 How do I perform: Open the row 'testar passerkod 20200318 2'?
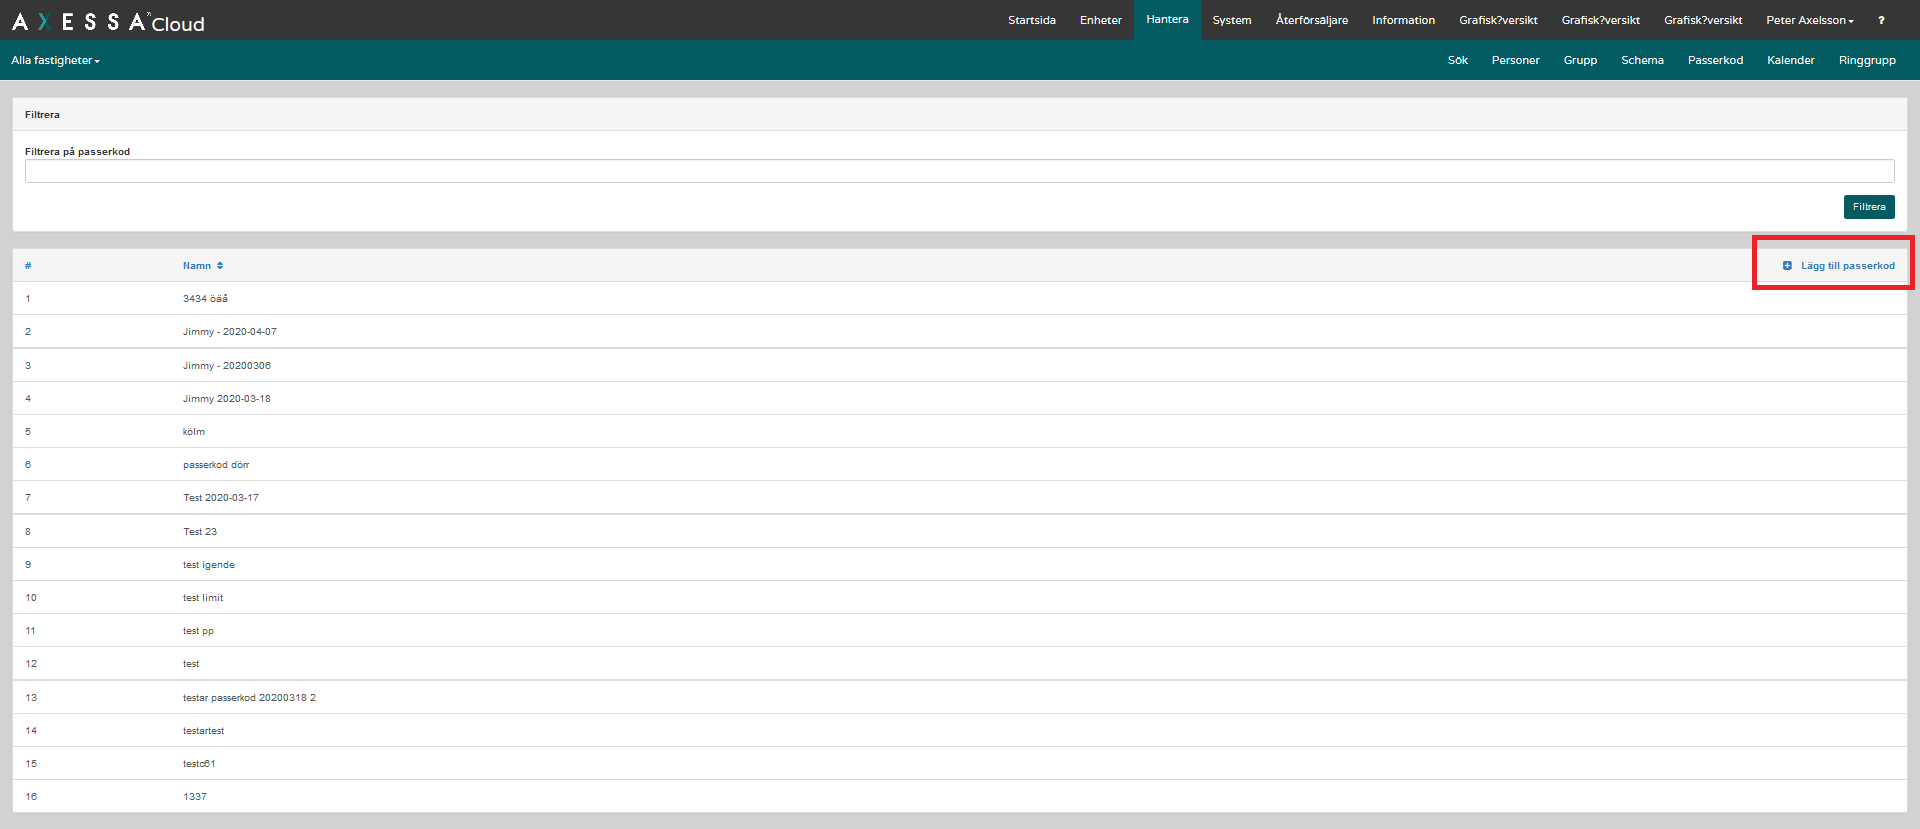point(959,697)
